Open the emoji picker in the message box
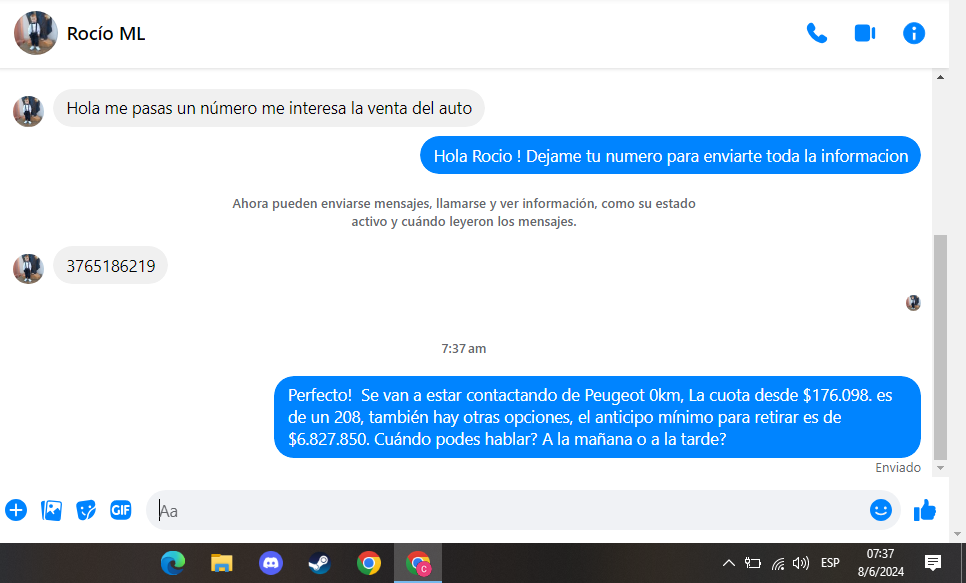966x583 pixels. pyautogui.click(x=880, y=510)
